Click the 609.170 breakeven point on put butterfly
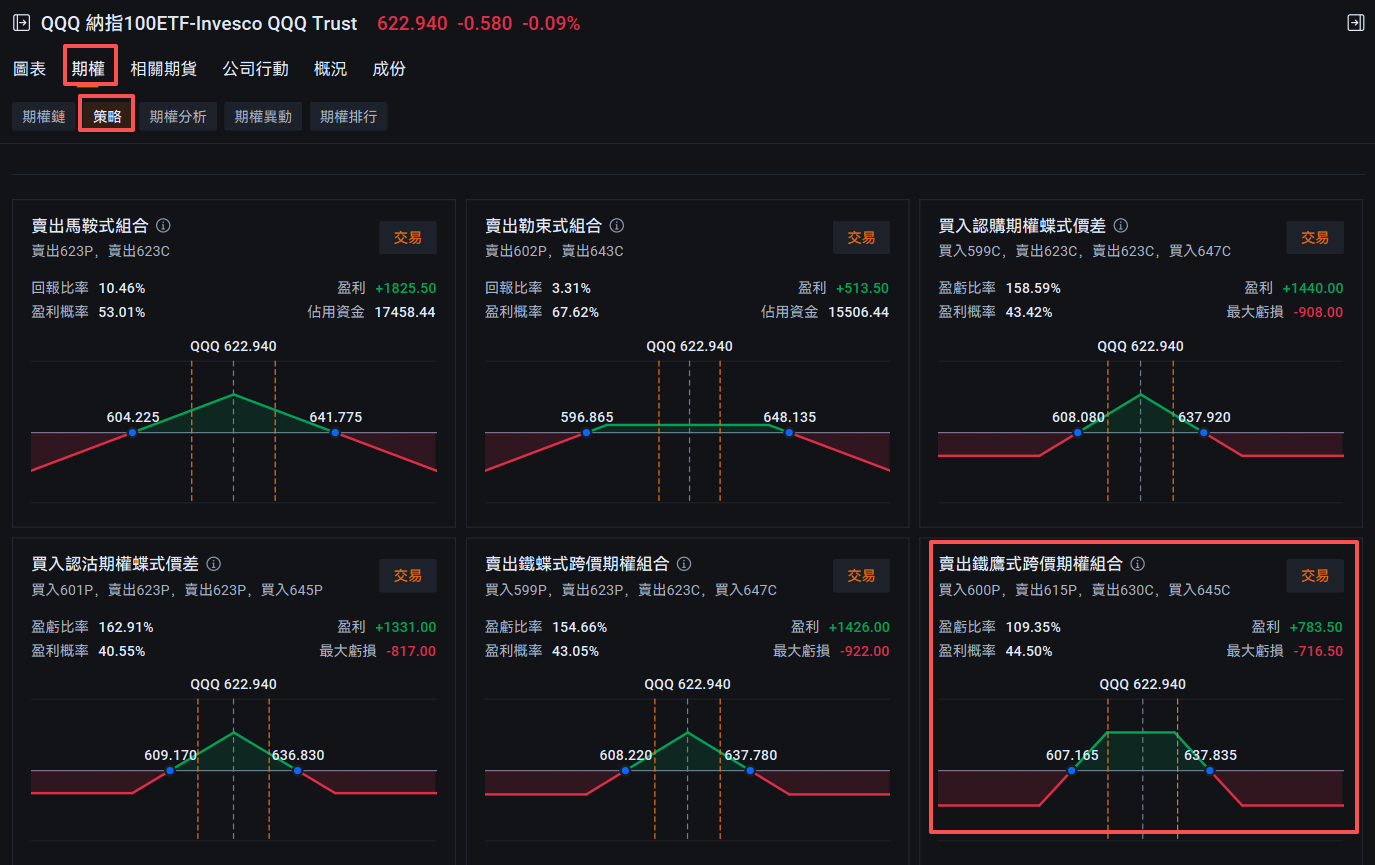The width and height of the screenshot is (1375, 865). point(170,771)
